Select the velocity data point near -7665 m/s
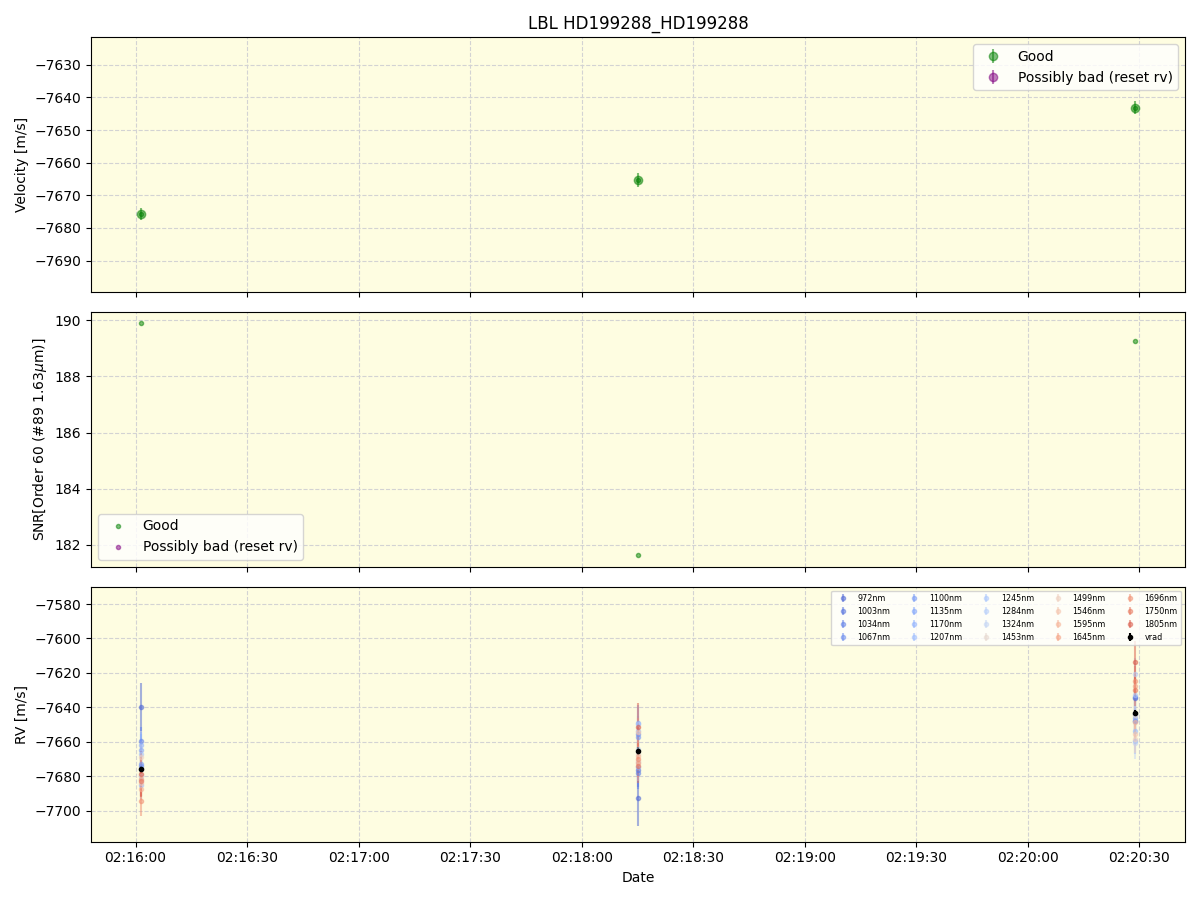Screen dimensions: 1200x900 coord(638,181)
